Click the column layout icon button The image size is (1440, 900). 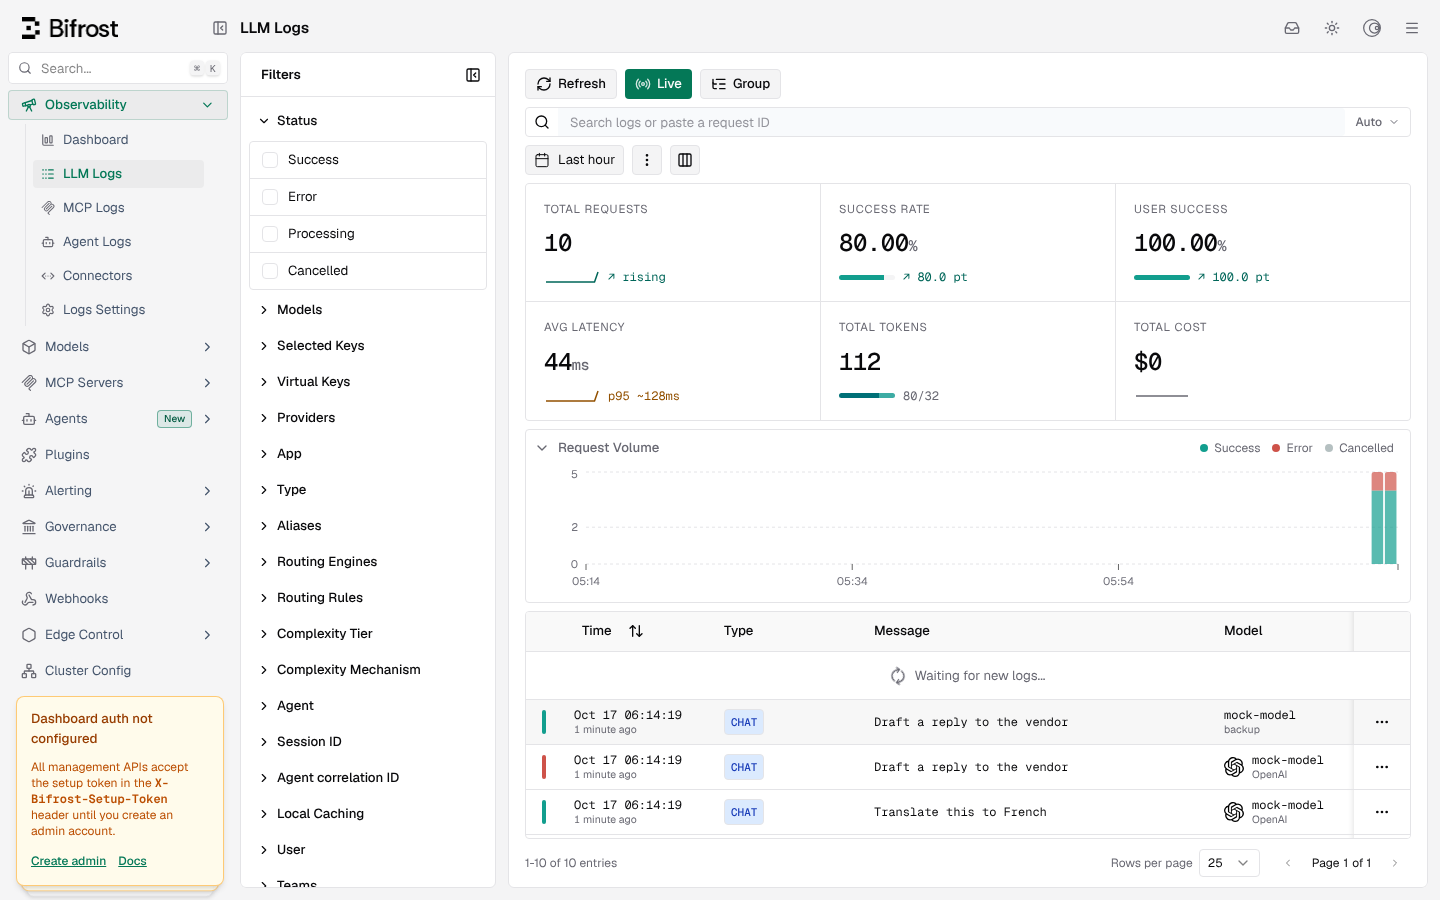point(685,160)
